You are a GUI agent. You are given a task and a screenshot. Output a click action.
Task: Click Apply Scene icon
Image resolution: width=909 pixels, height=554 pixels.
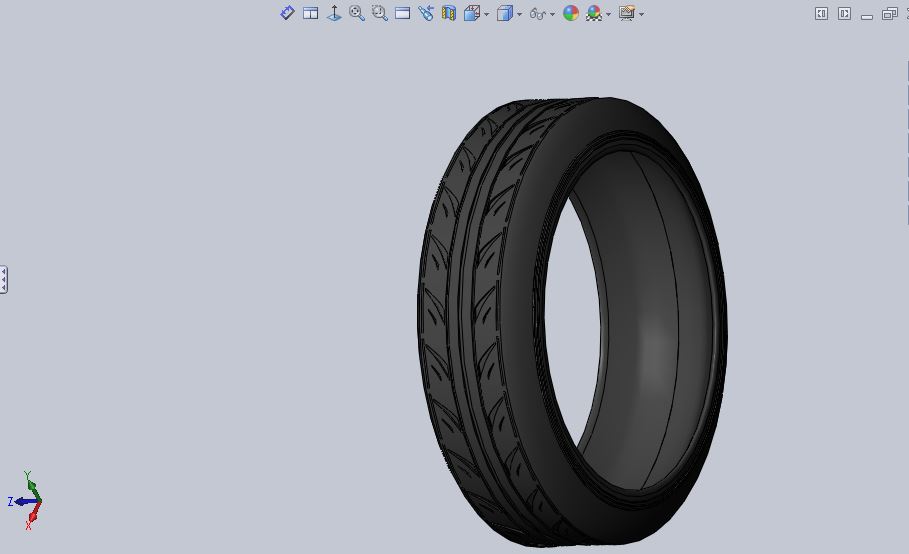594,13
